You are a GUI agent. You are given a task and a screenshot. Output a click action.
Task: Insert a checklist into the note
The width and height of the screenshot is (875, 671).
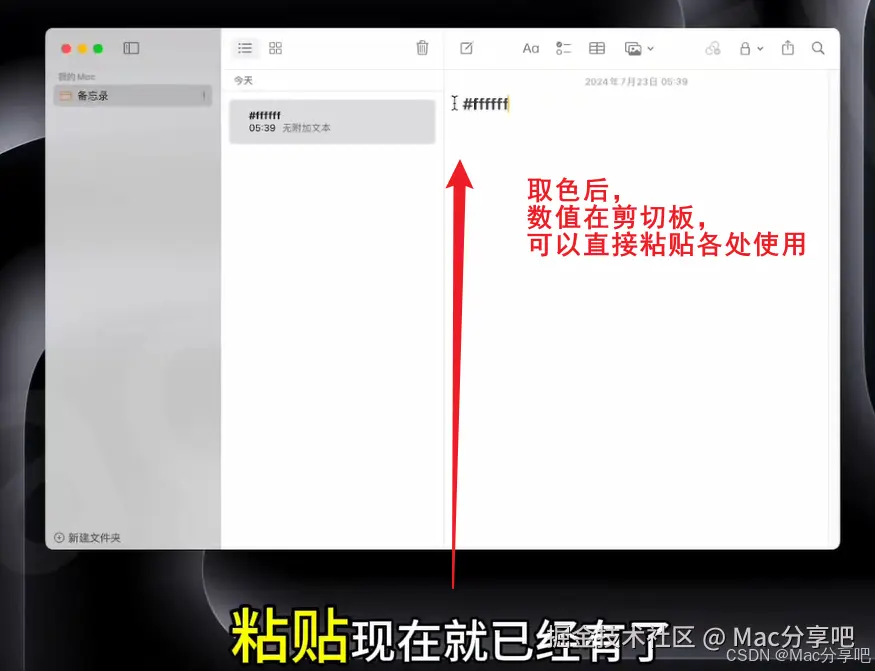point(562,47)
